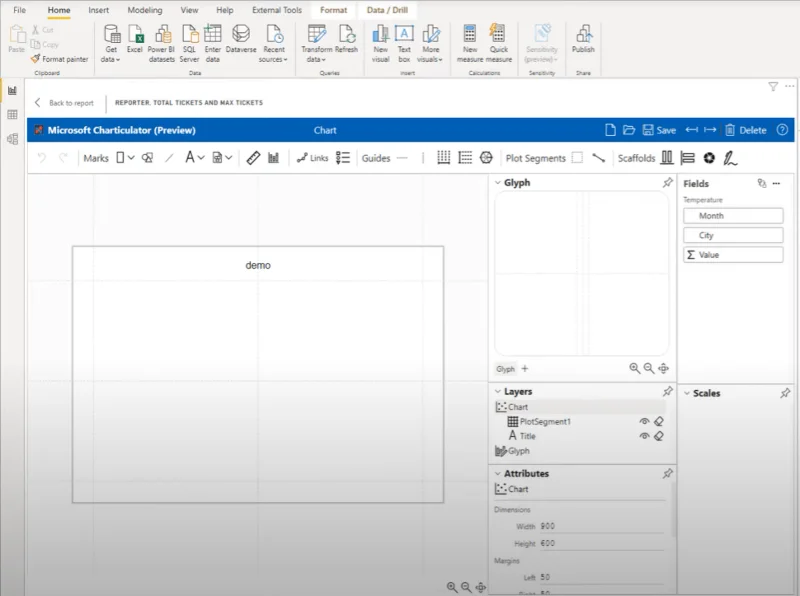
Task: Add a new glyph with plus
Action: pos(525,368)
